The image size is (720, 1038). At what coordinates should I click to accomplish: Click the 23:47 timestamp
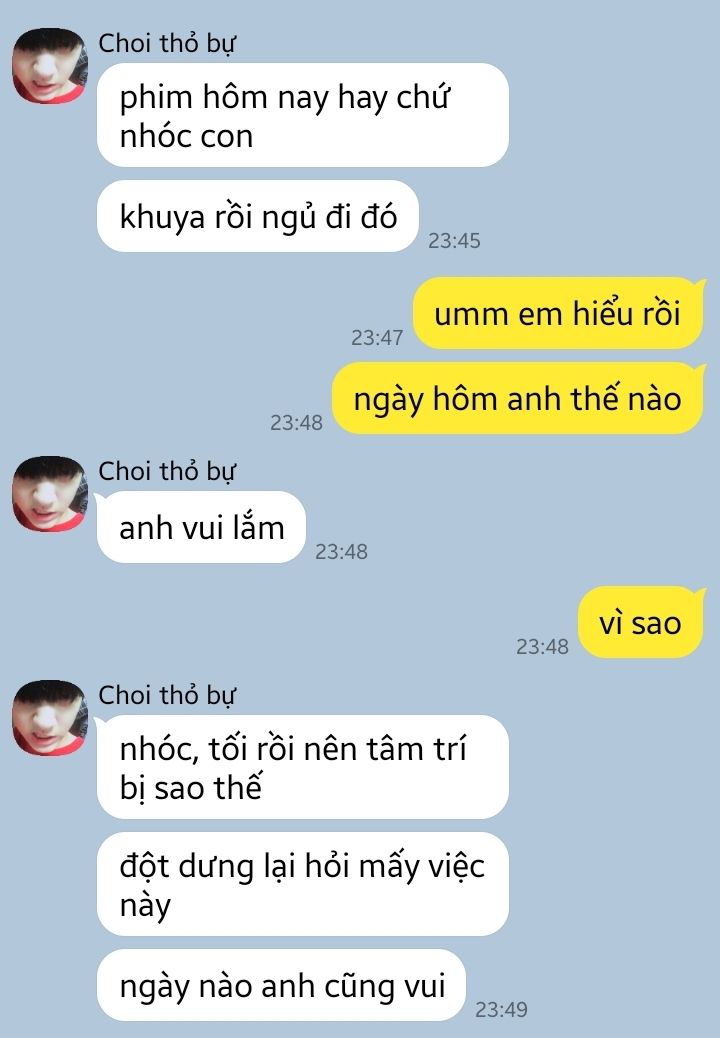coord(377,338)
